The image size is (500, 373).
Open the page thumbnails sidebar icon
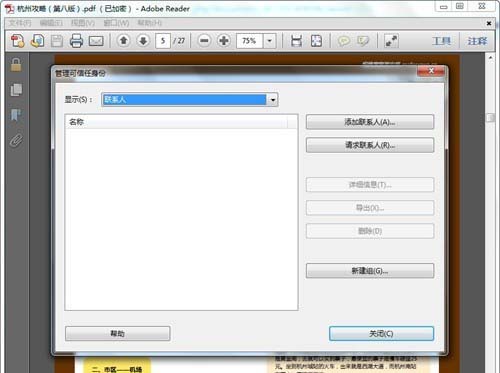[16, 90]
